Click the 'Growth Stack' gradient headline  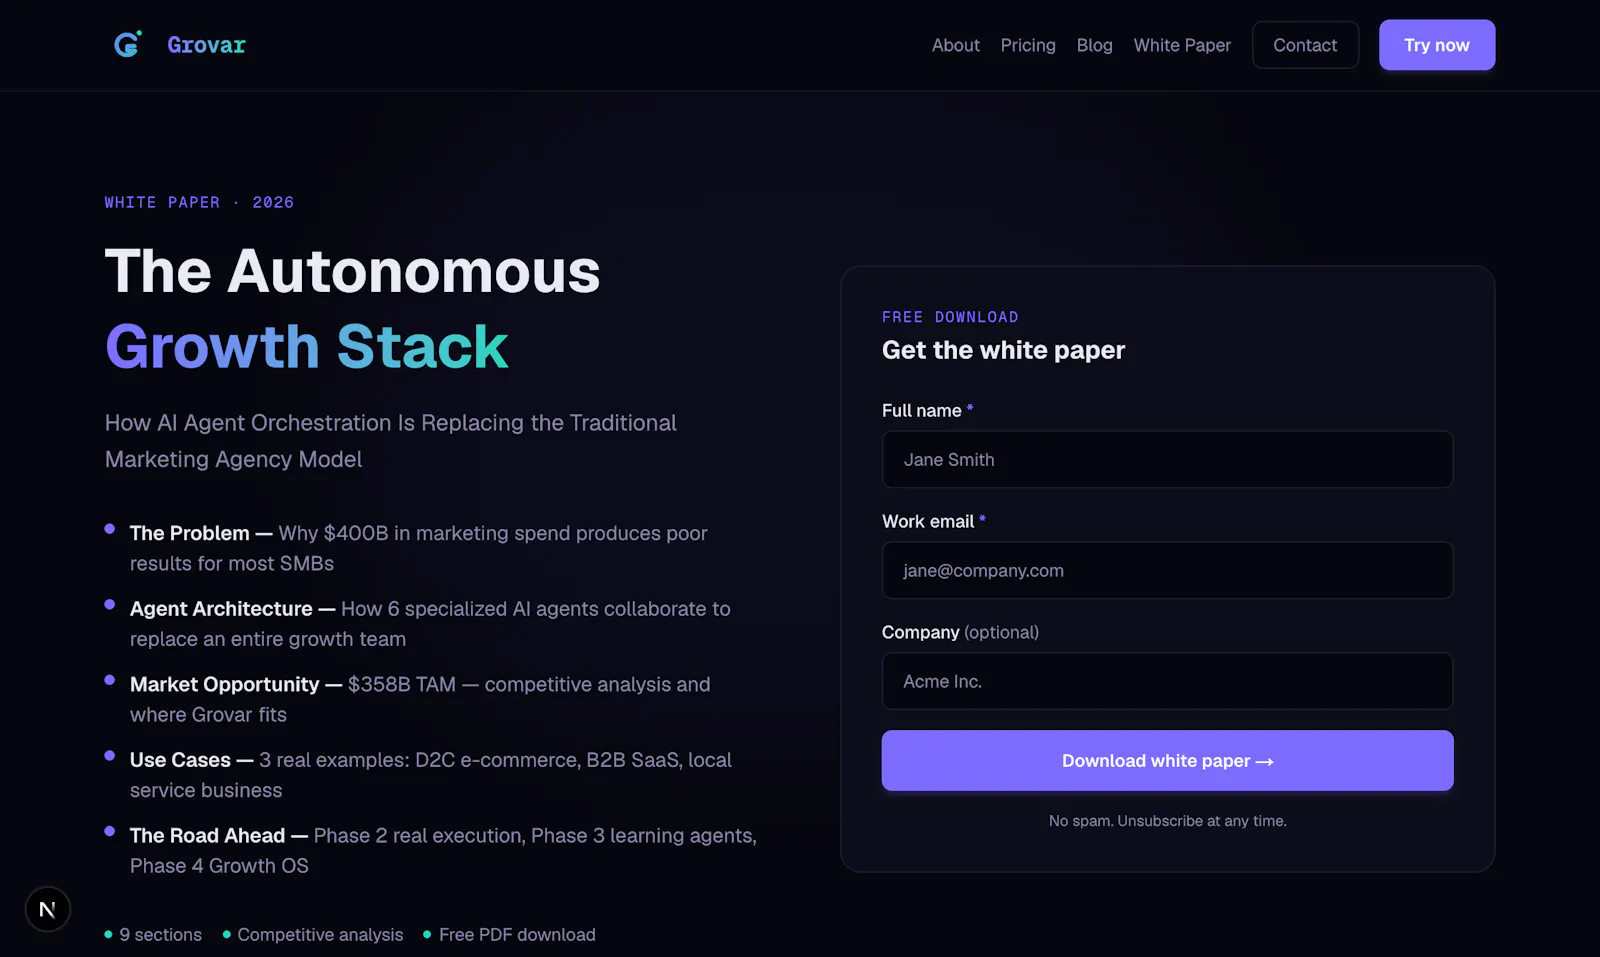(306, 347)
